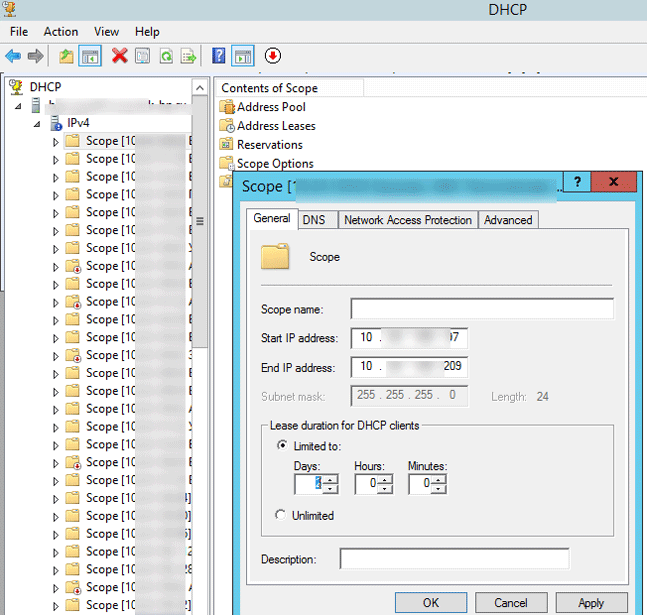Click the Cancel button
The width and height of the screenshot is (651, 615).
tap(511, 603)
